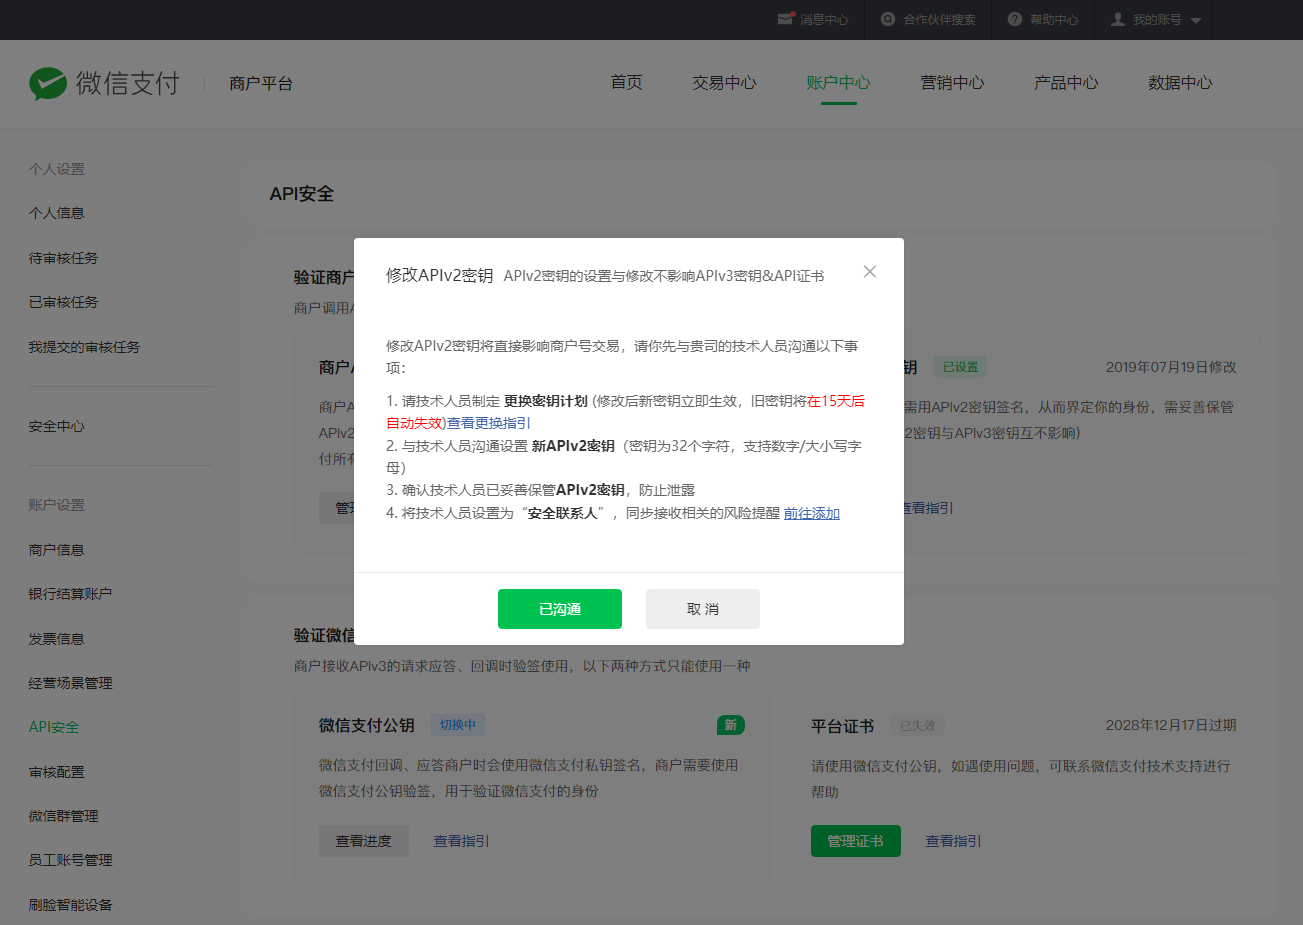Click the 已失效 status tag
This screenshot has width=1303, height=925.
[x=918, y=726]
